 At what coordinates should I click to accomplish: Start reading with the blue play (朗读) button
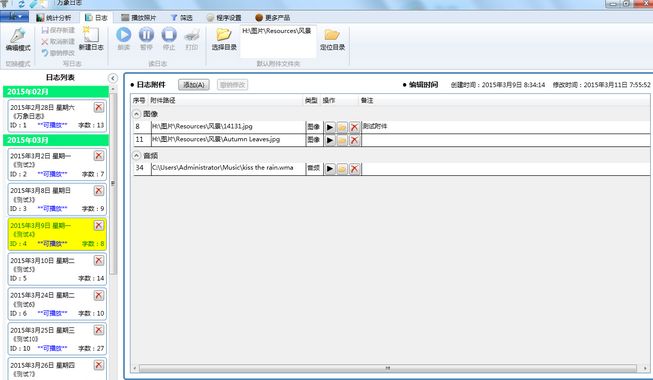pyautogui.click(x=123, y=35)
